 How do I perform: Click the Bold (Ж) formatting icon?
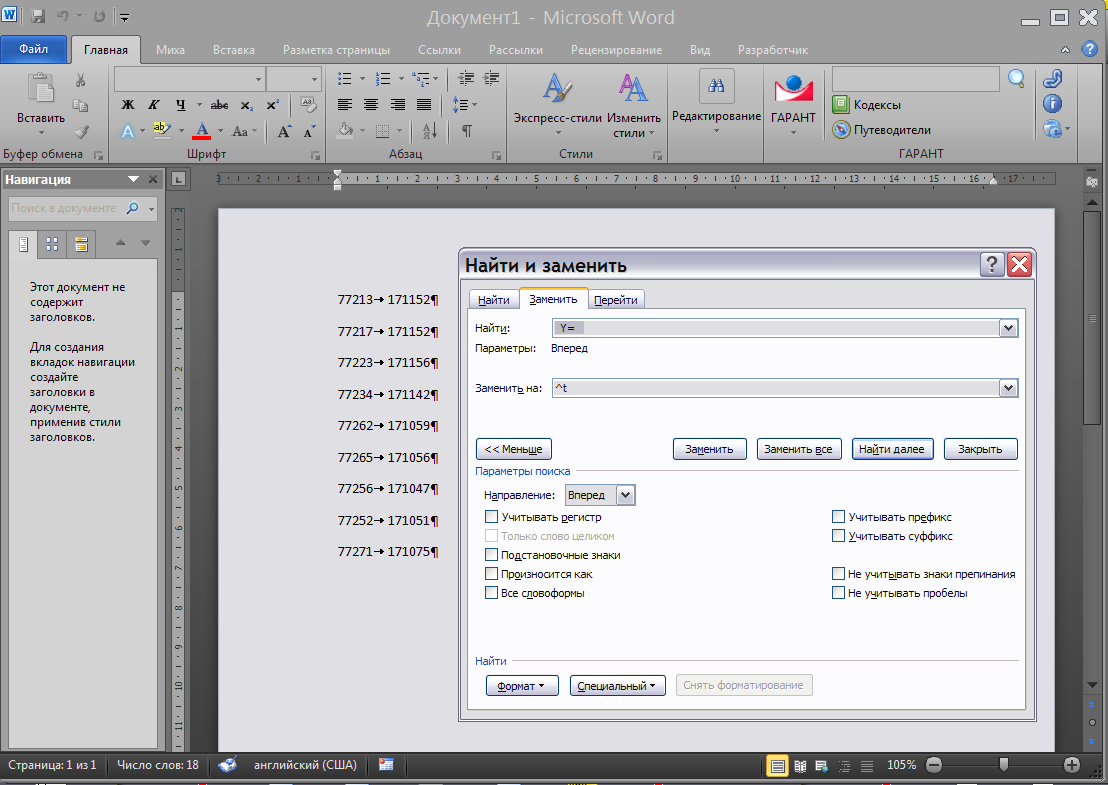tap(127, 105)
